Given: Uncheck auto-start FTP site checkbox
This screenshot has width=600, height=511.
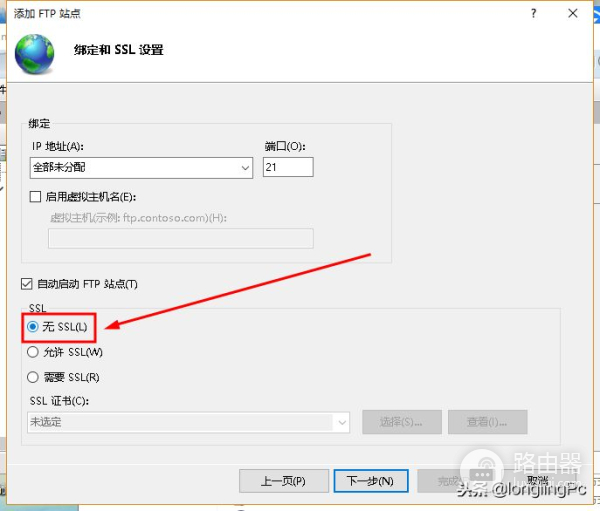Looking at the screenshot, I should point(26,284).
